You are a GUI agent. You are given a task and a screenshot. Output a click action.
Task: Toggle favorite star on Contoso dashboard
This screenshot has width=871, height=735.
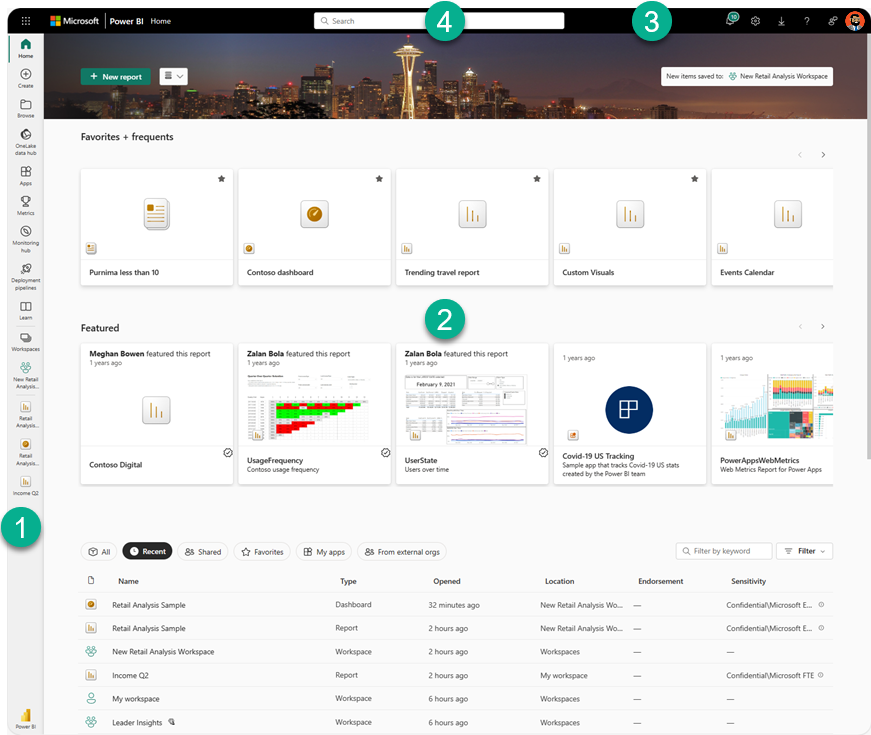coord(379,179)
